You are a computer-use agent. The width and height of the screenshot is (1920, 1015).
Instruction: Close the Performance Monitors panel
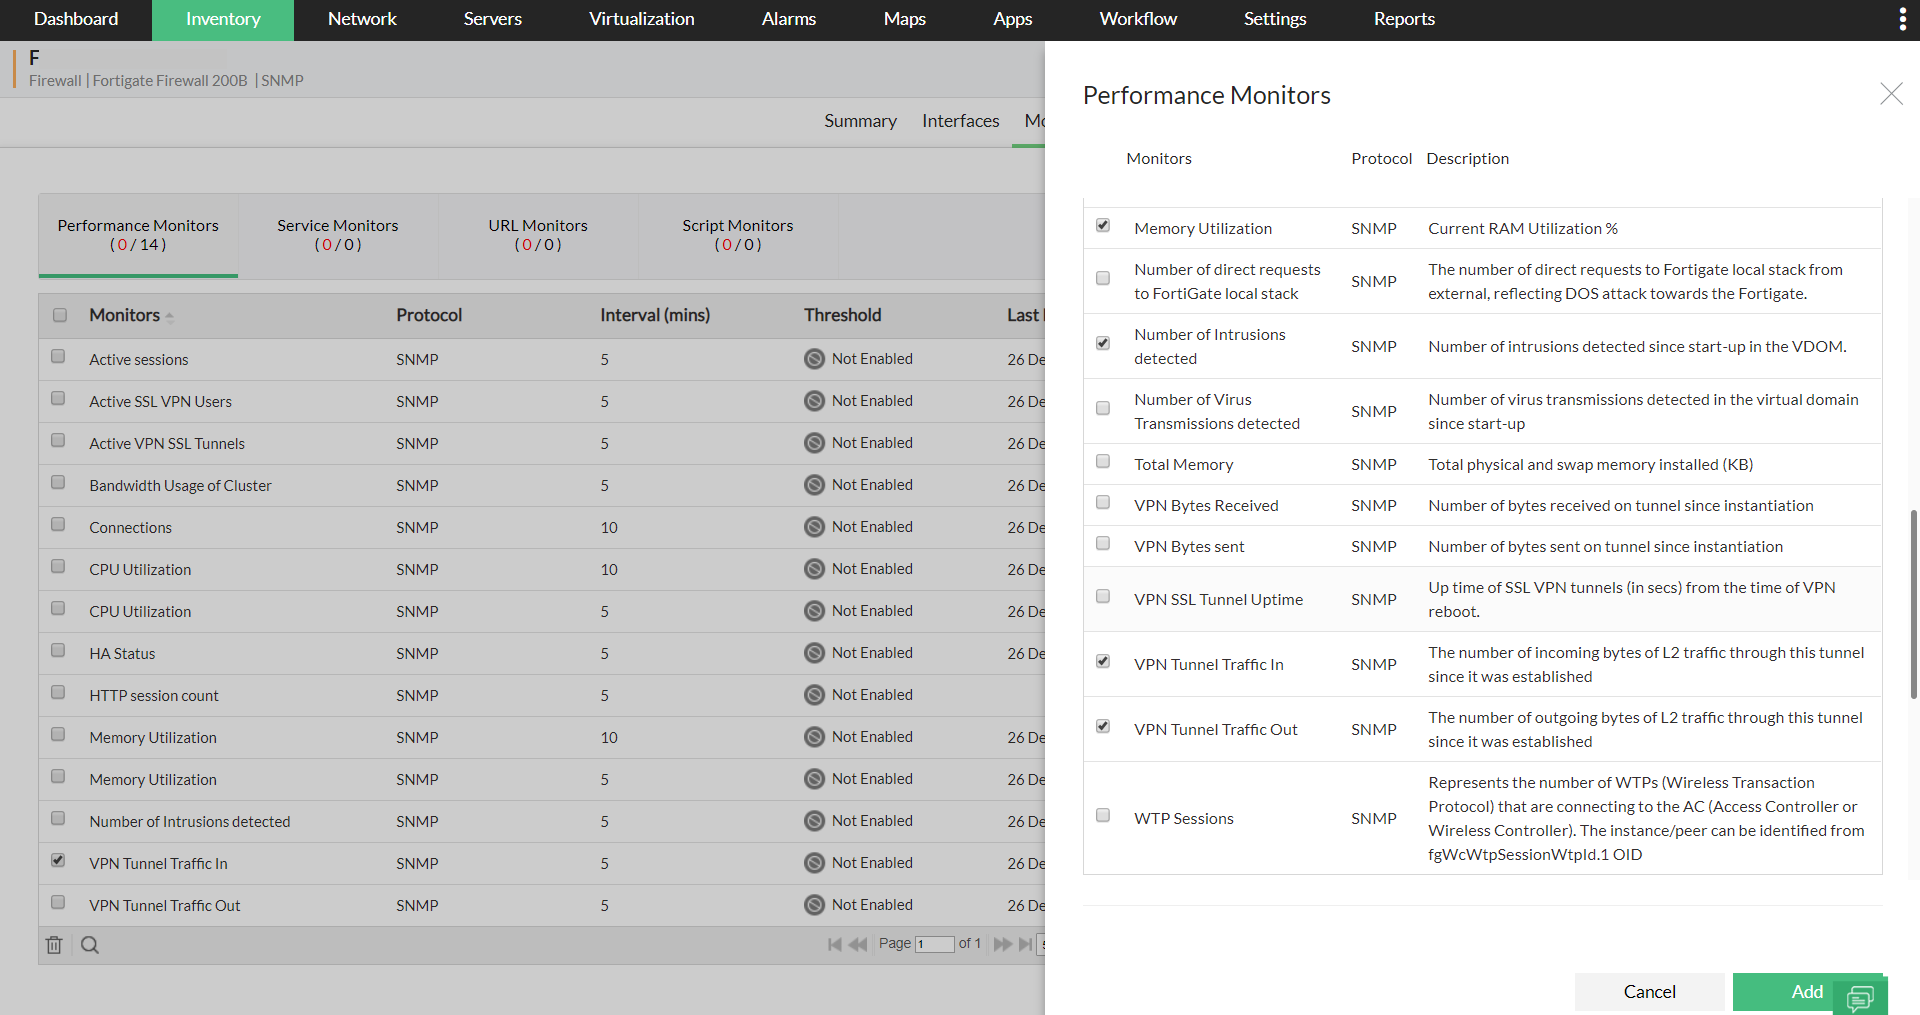pyautogui.click(x=1891, y=94)
